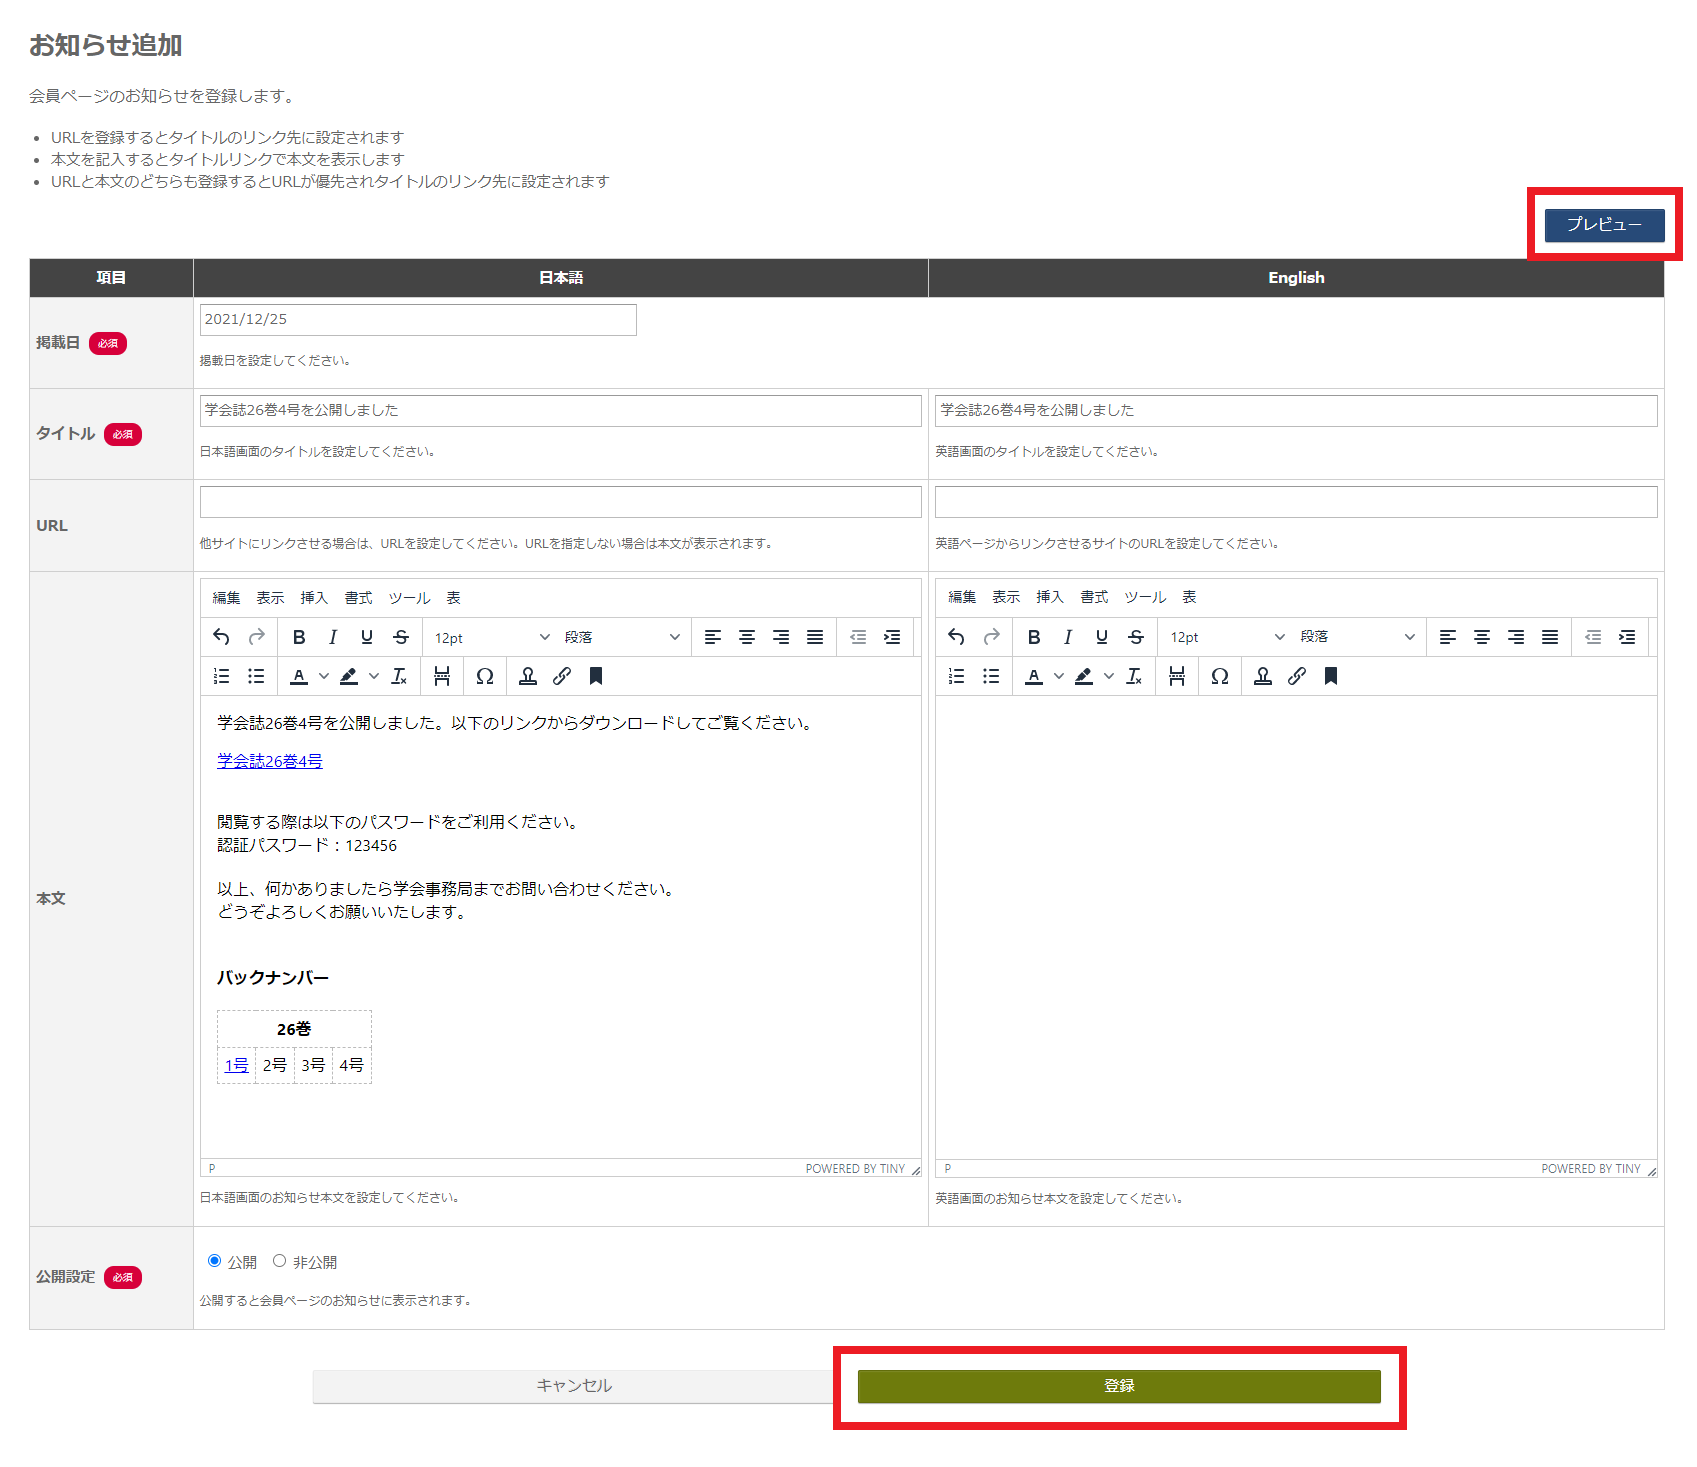Click bookmark anchor icon in English editor
The image size is (1697, 1467).
coord(1331,677)
